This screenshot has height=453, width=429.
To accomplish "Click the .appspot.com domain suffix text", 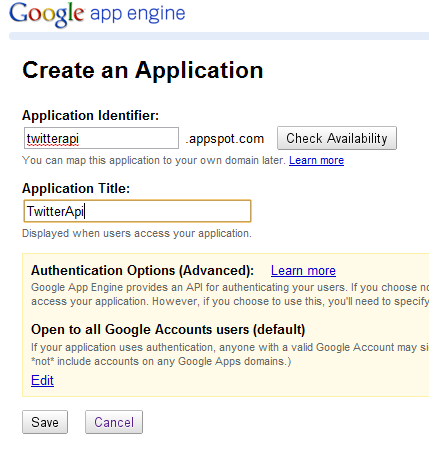I will [225, 139].
